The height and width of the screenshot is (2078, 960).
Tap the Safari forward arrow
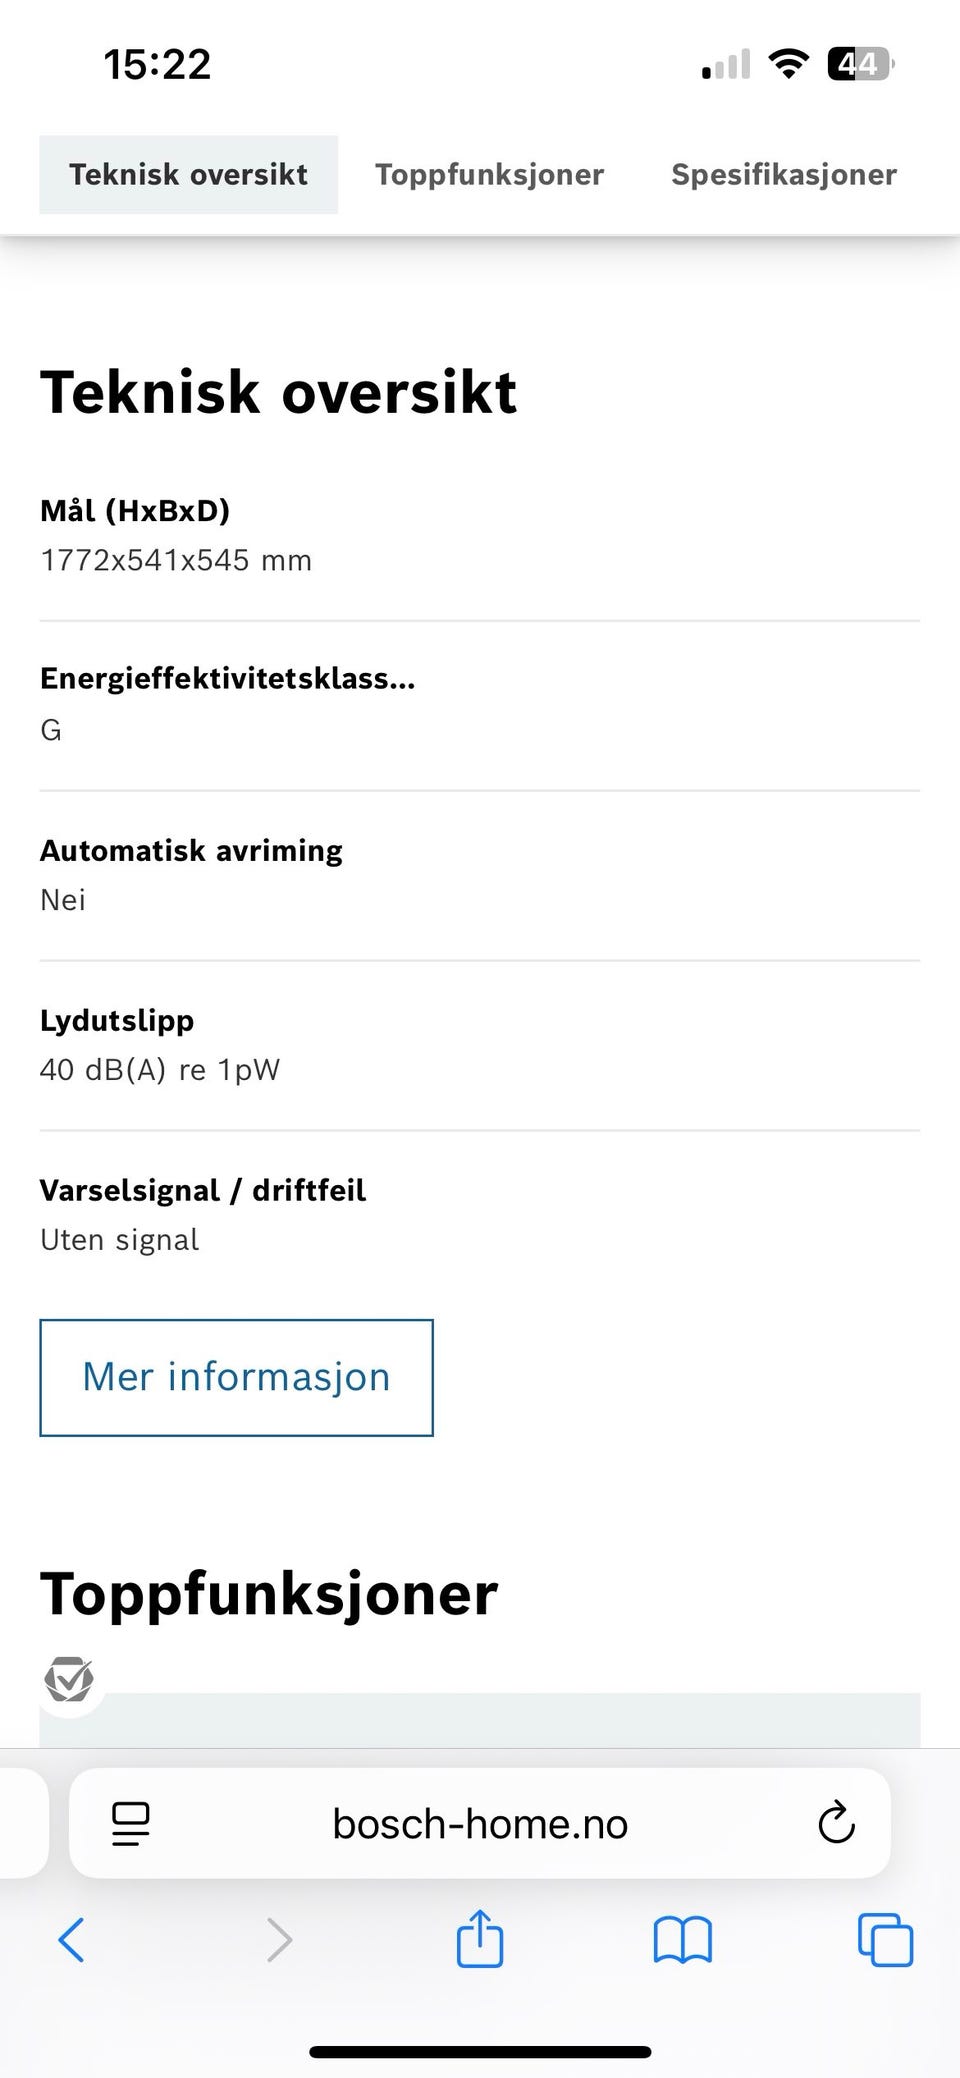279,1940
